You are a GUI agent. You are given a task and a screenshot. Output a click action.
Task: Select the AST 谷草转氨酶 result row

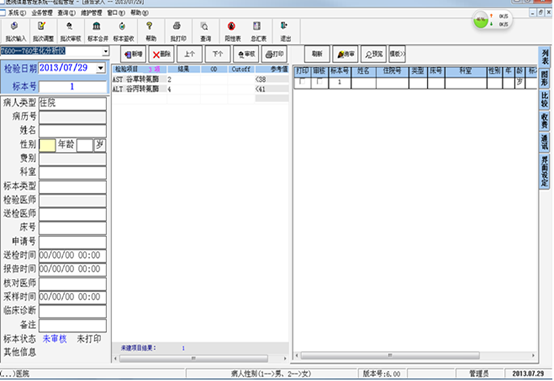200,79
